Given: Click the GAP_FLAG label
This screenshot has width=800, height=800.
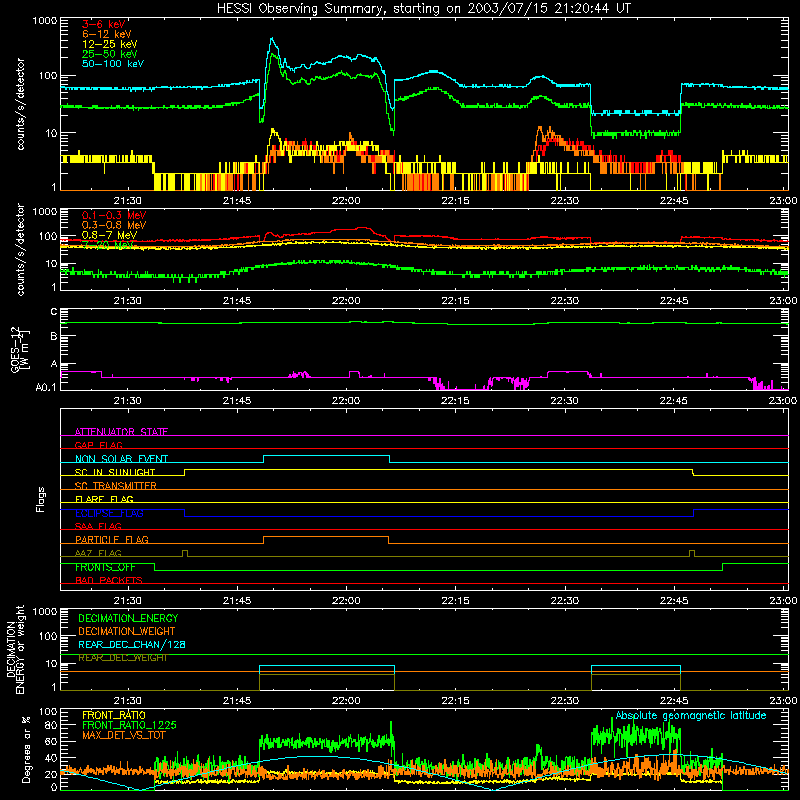Looking at the screenshot, I should point(98,445).
